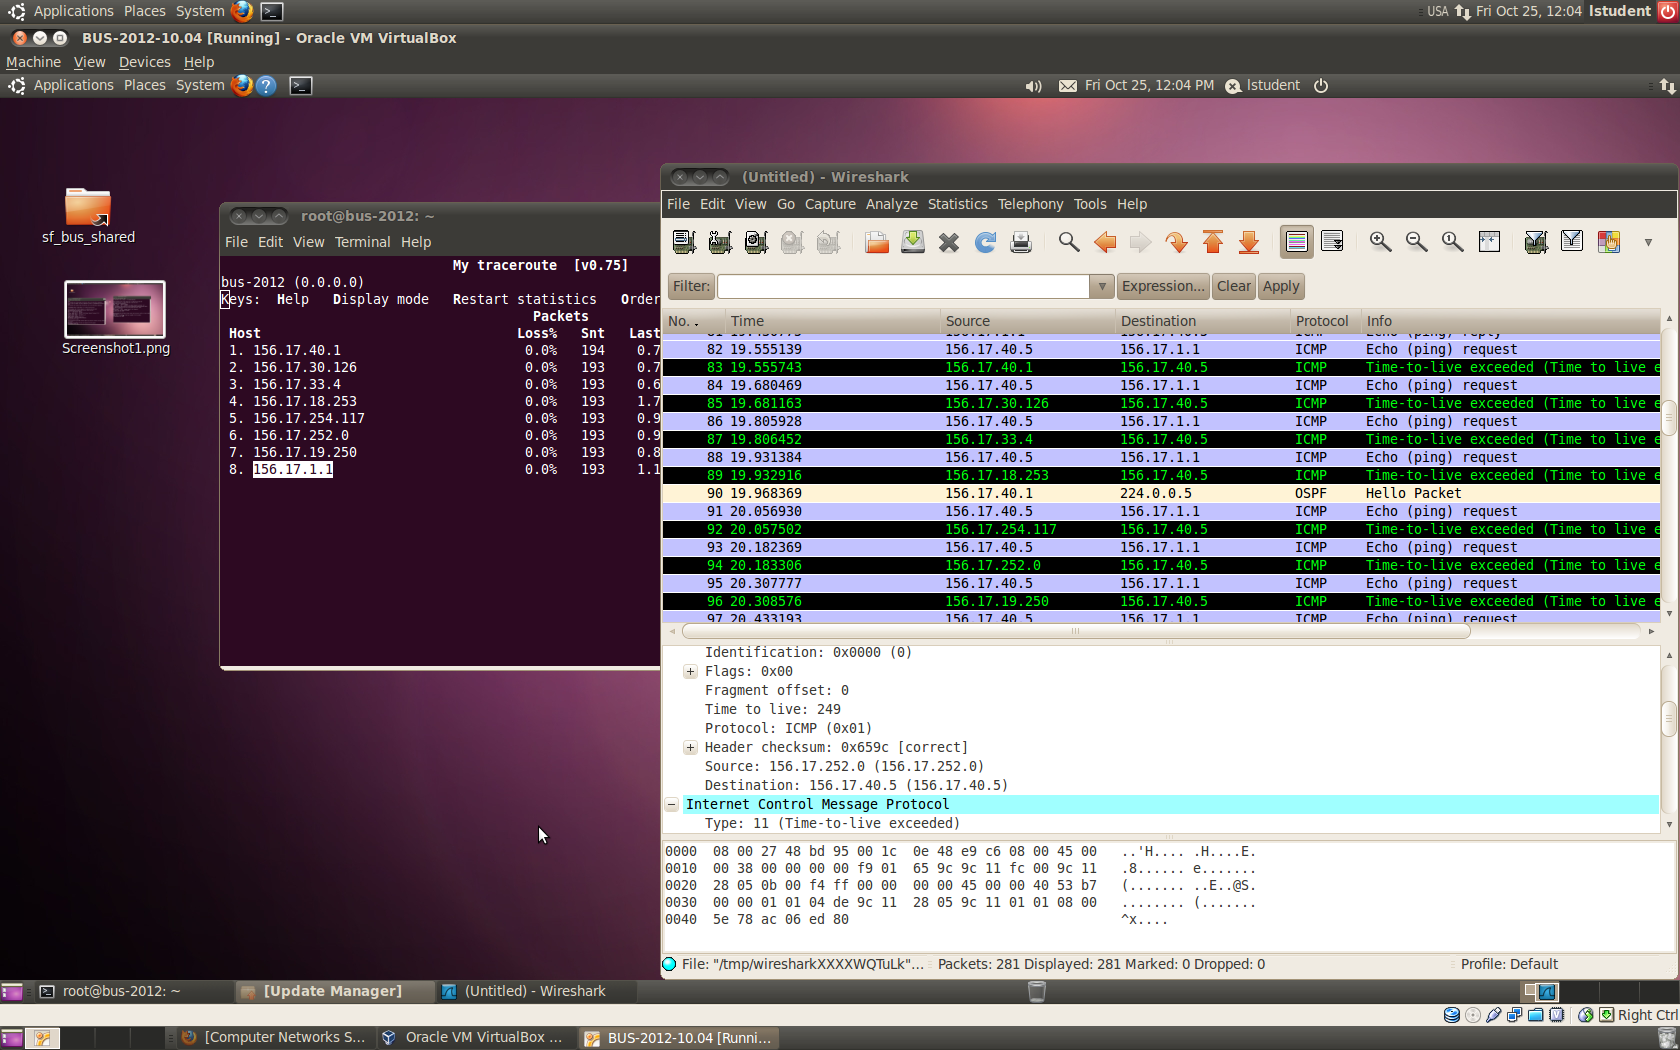Open the Terminal menu in terminal window

(362, 242)
